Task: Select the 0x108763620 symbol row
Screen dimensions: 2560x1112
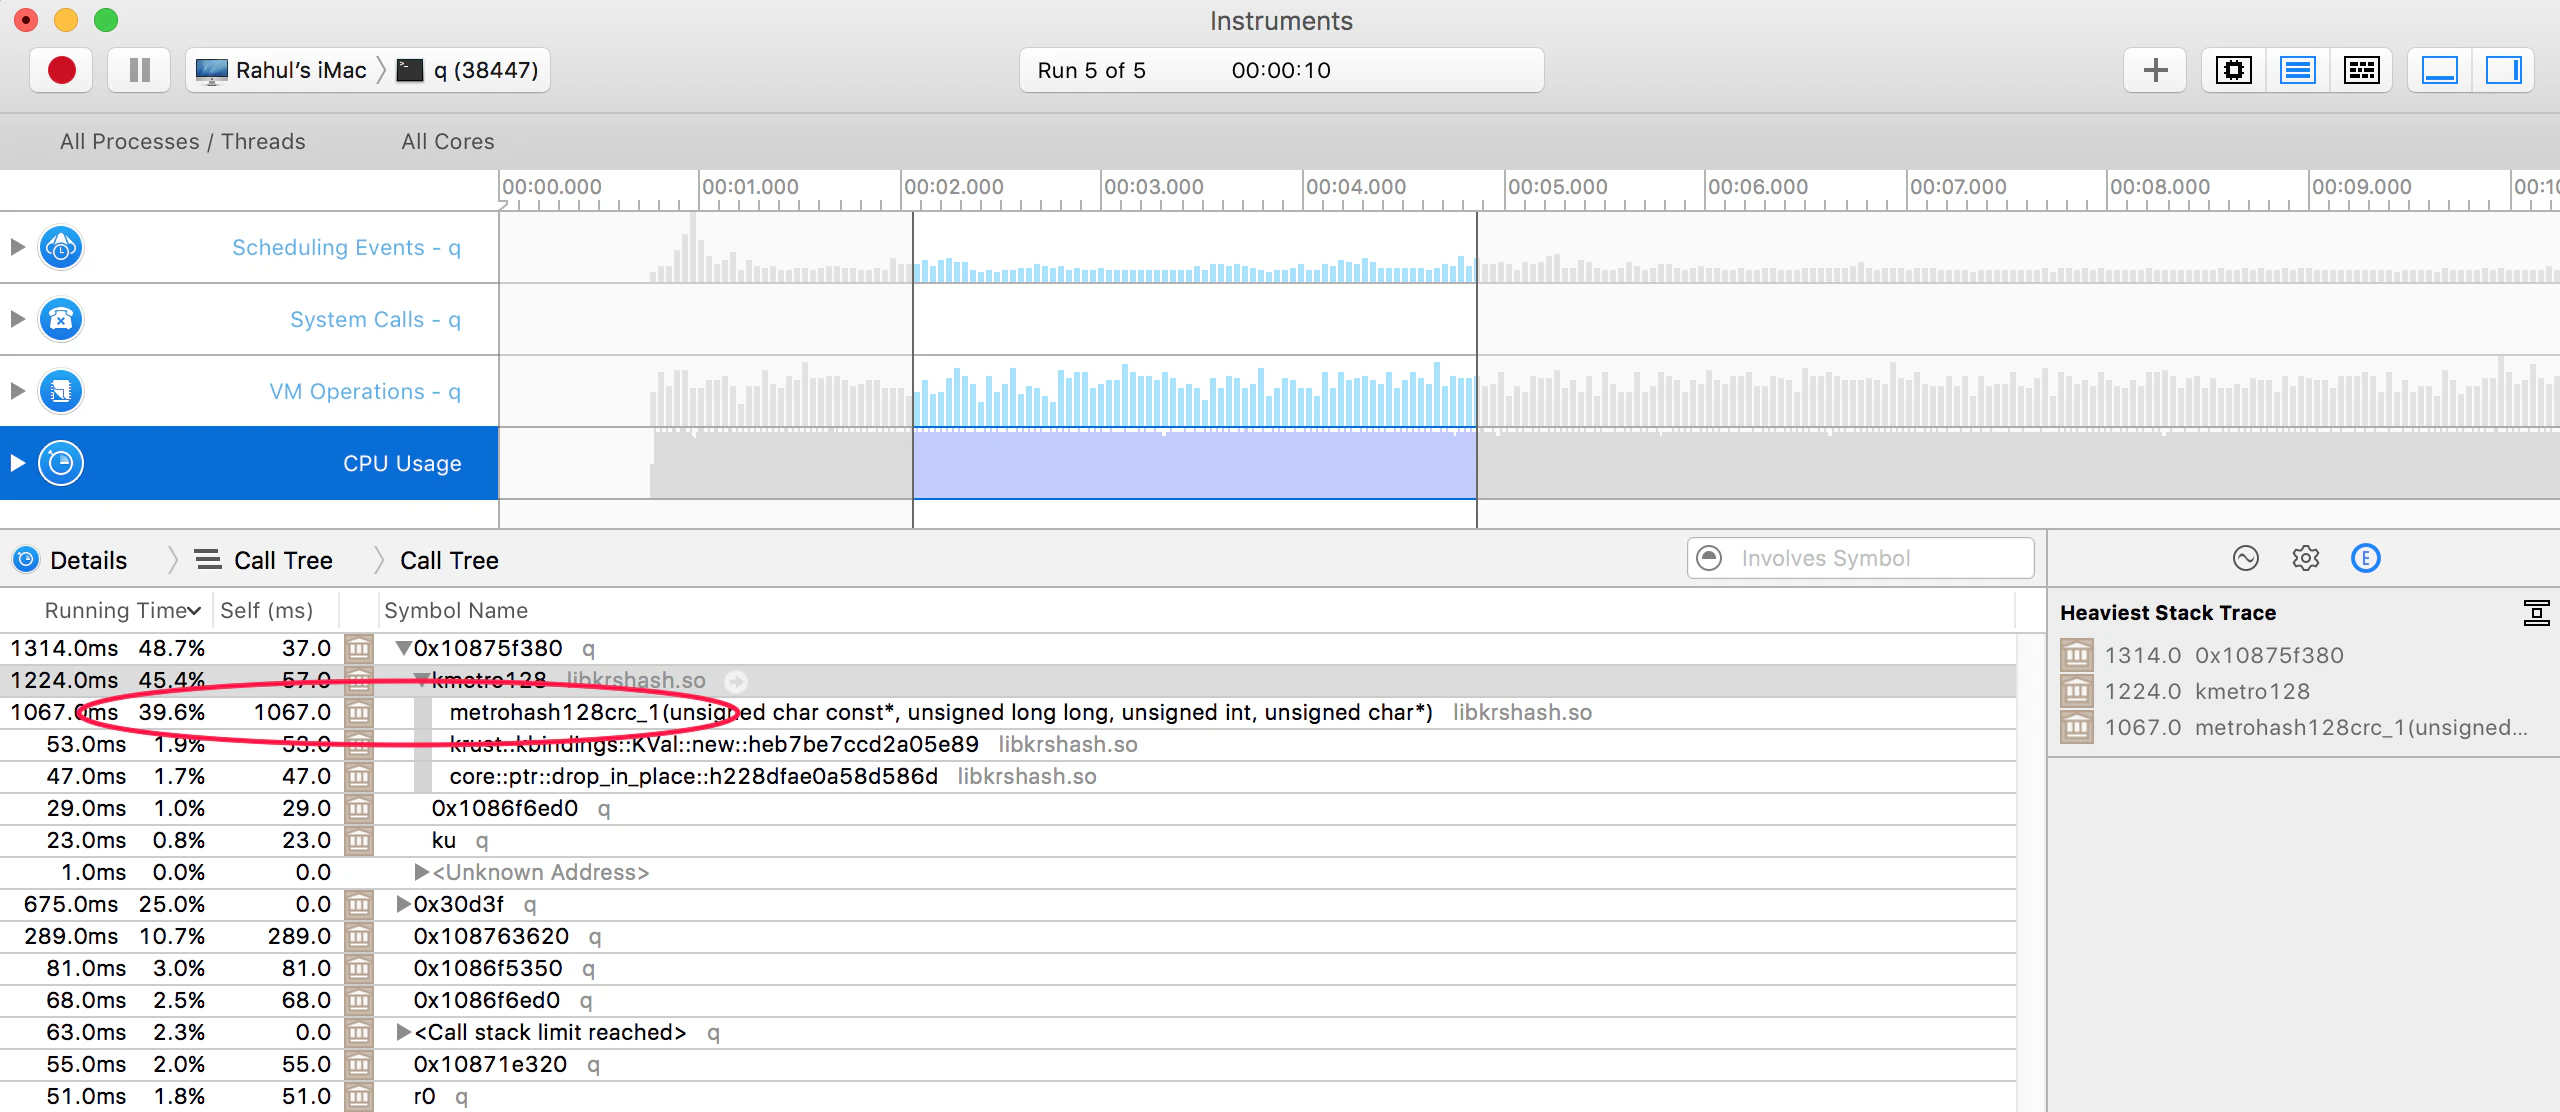Action: 1008,936
